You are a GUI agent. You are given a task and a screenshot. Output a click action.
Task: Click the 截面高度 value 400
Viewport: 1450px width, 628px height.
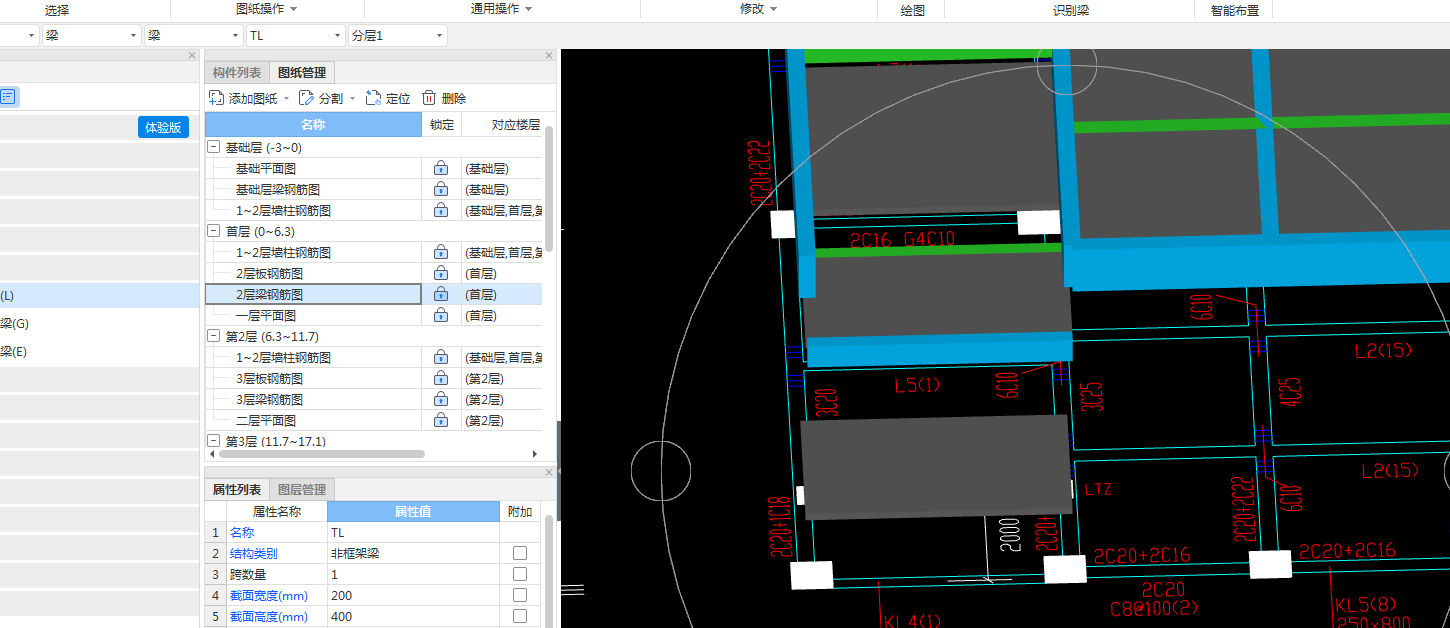pyautogui.click(x=413, y=616)
